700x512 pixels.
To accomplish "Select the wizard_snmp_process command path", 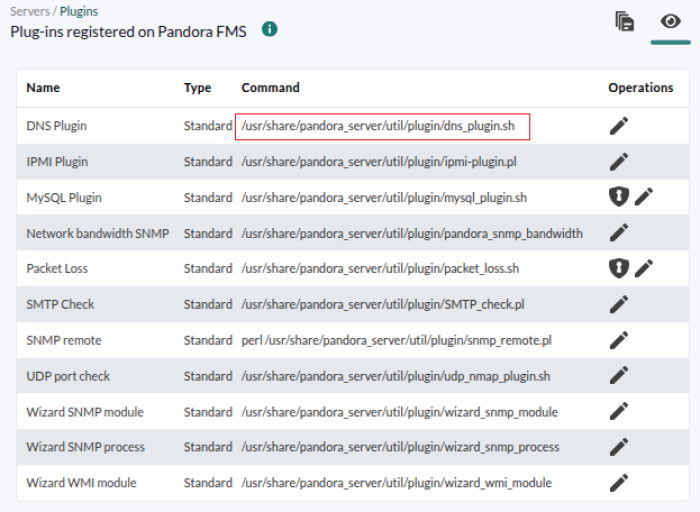I will coord(400,447).
